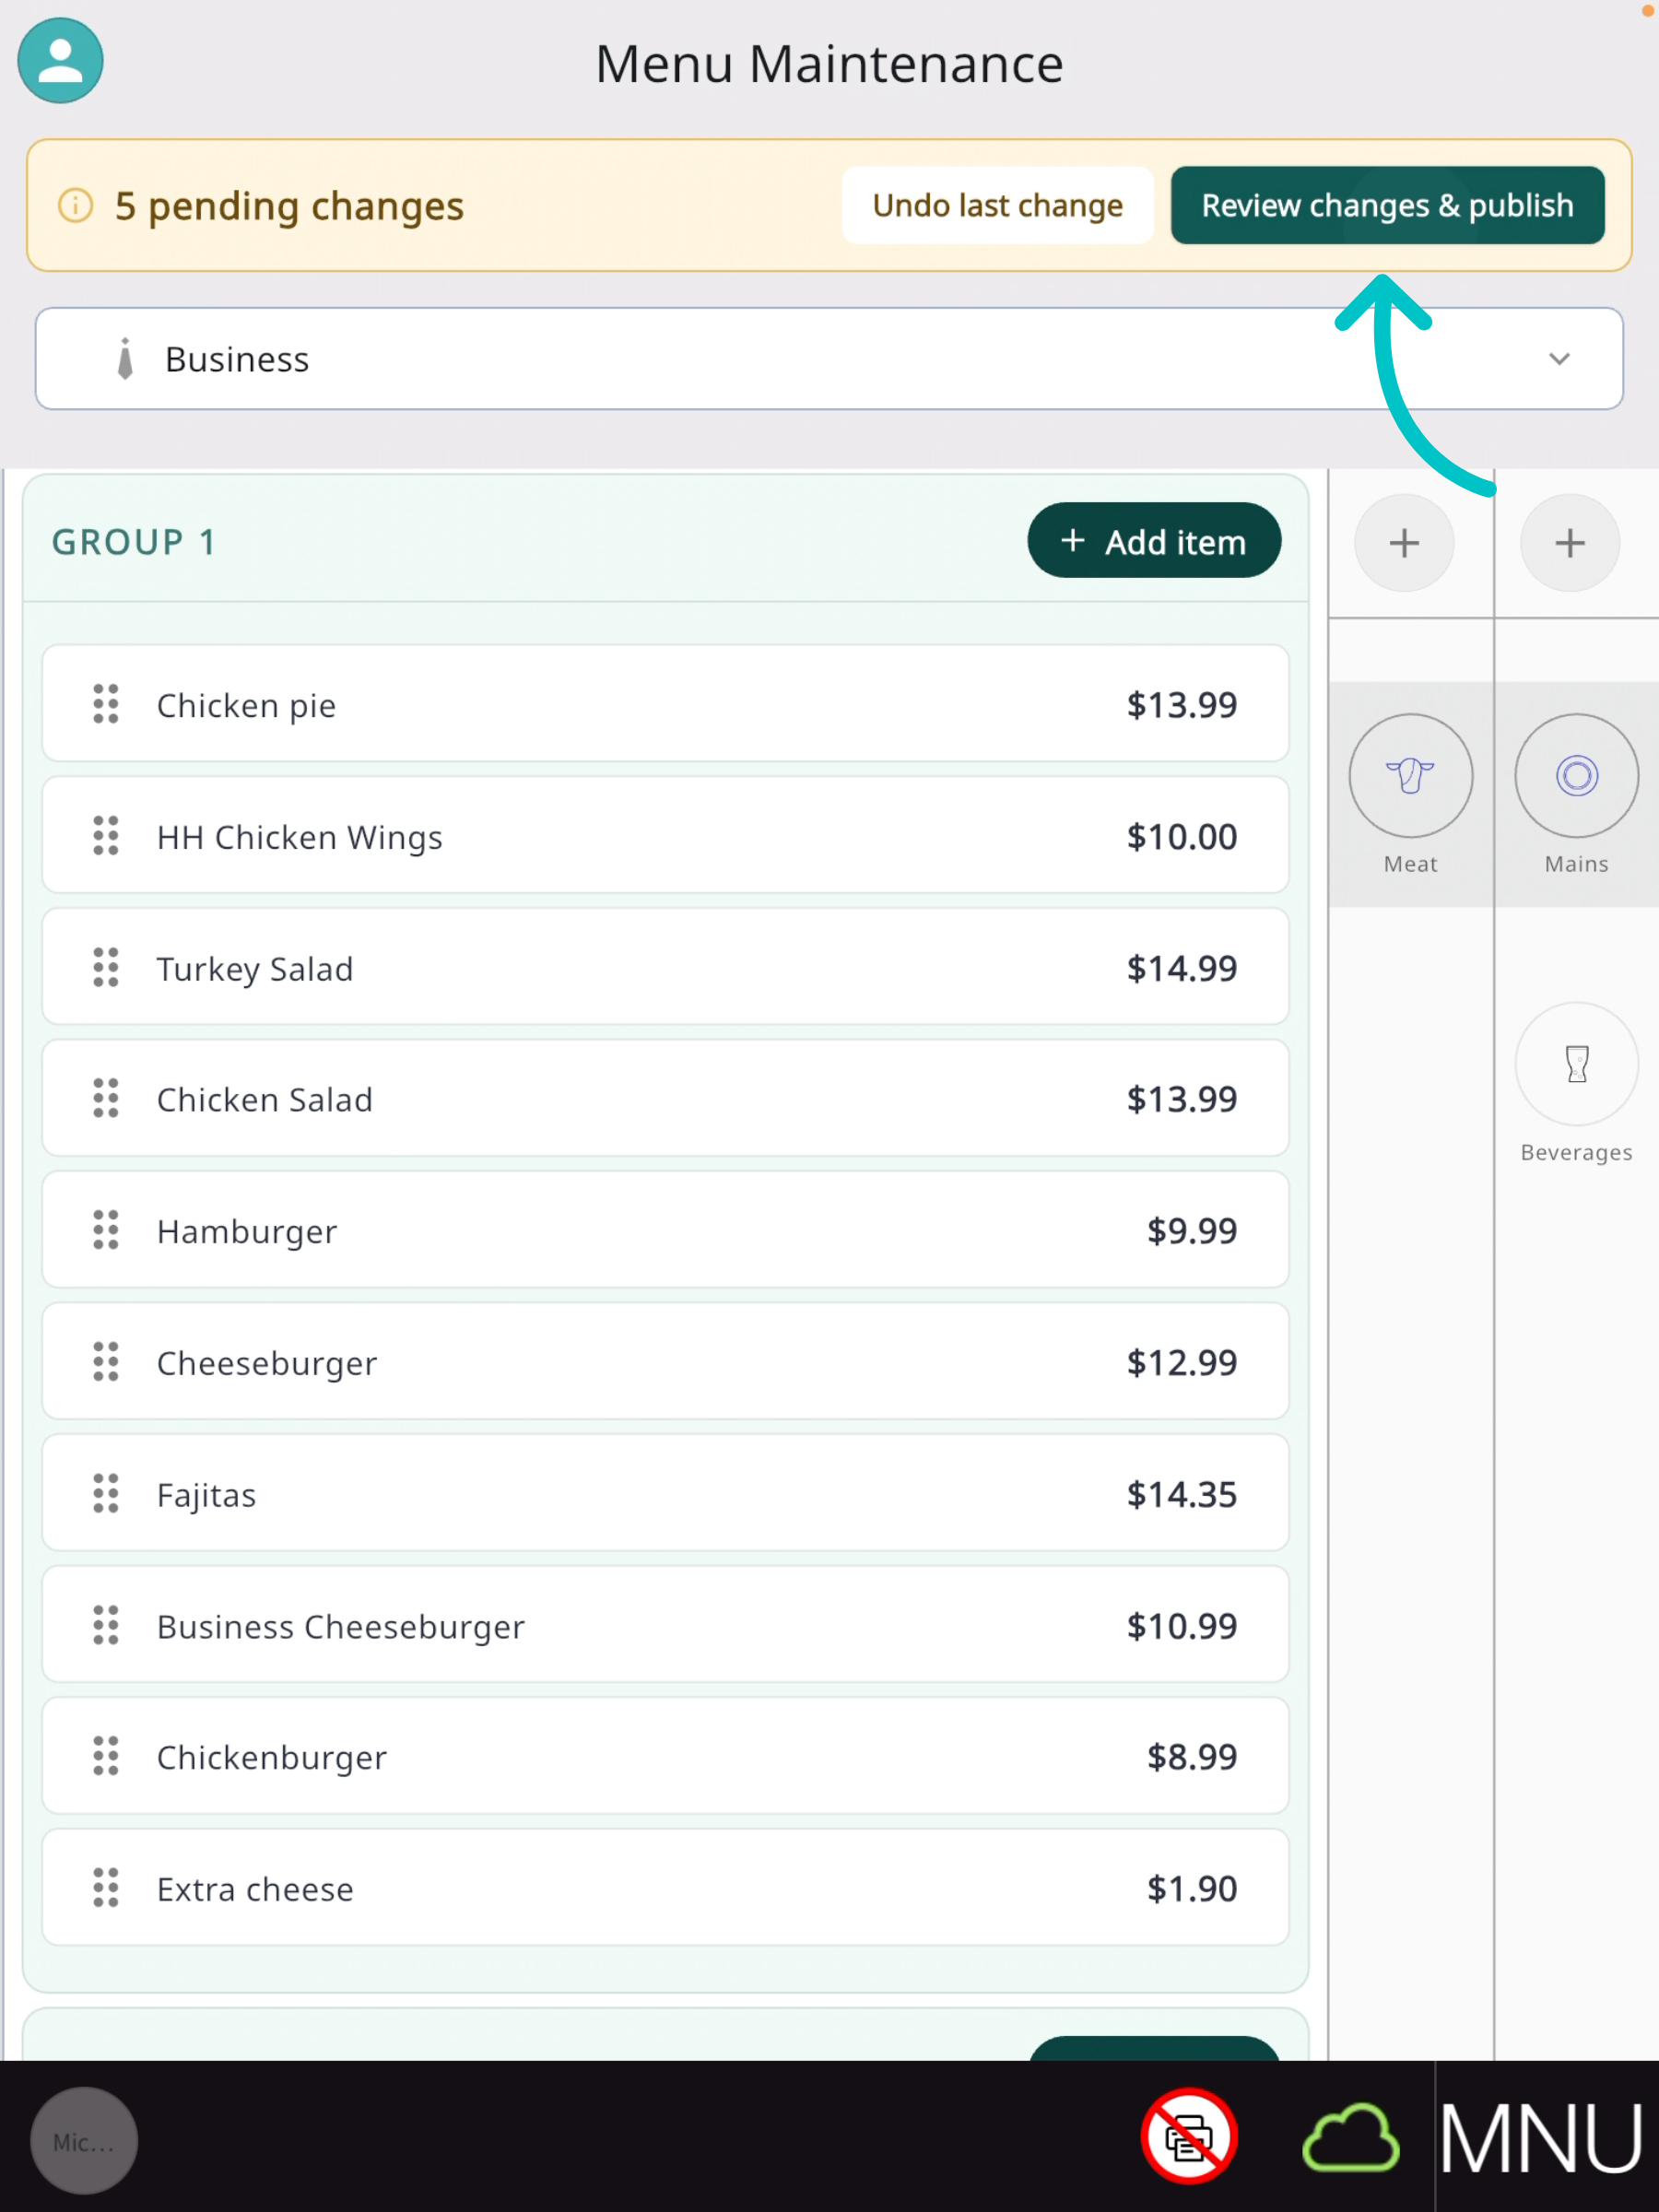Click the Chickenburger drag handle

tap(106, 1756)
